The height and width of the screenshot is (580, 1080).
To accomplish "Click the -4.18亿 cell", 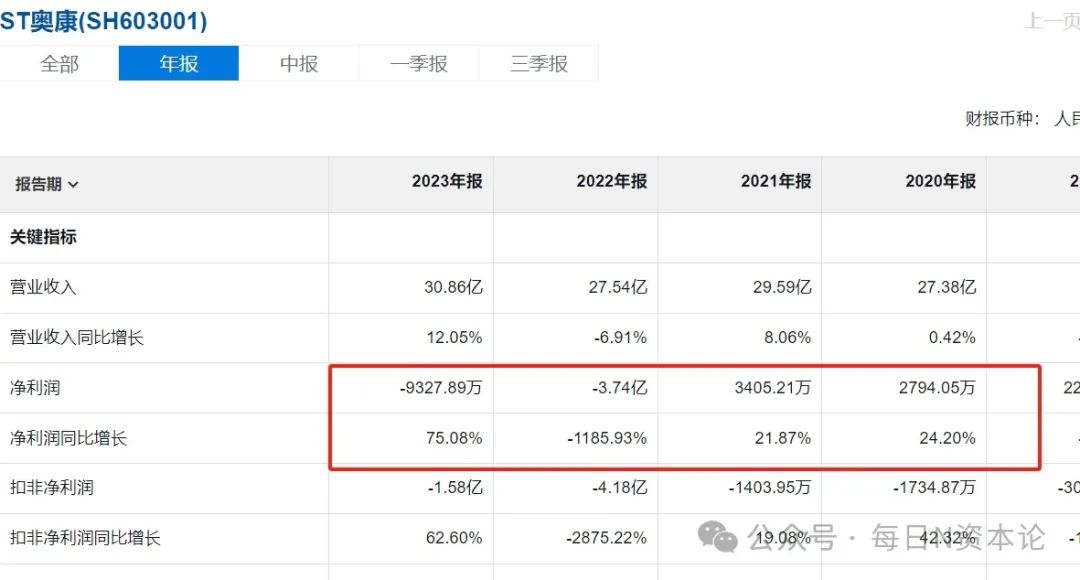I will point(620,488).
